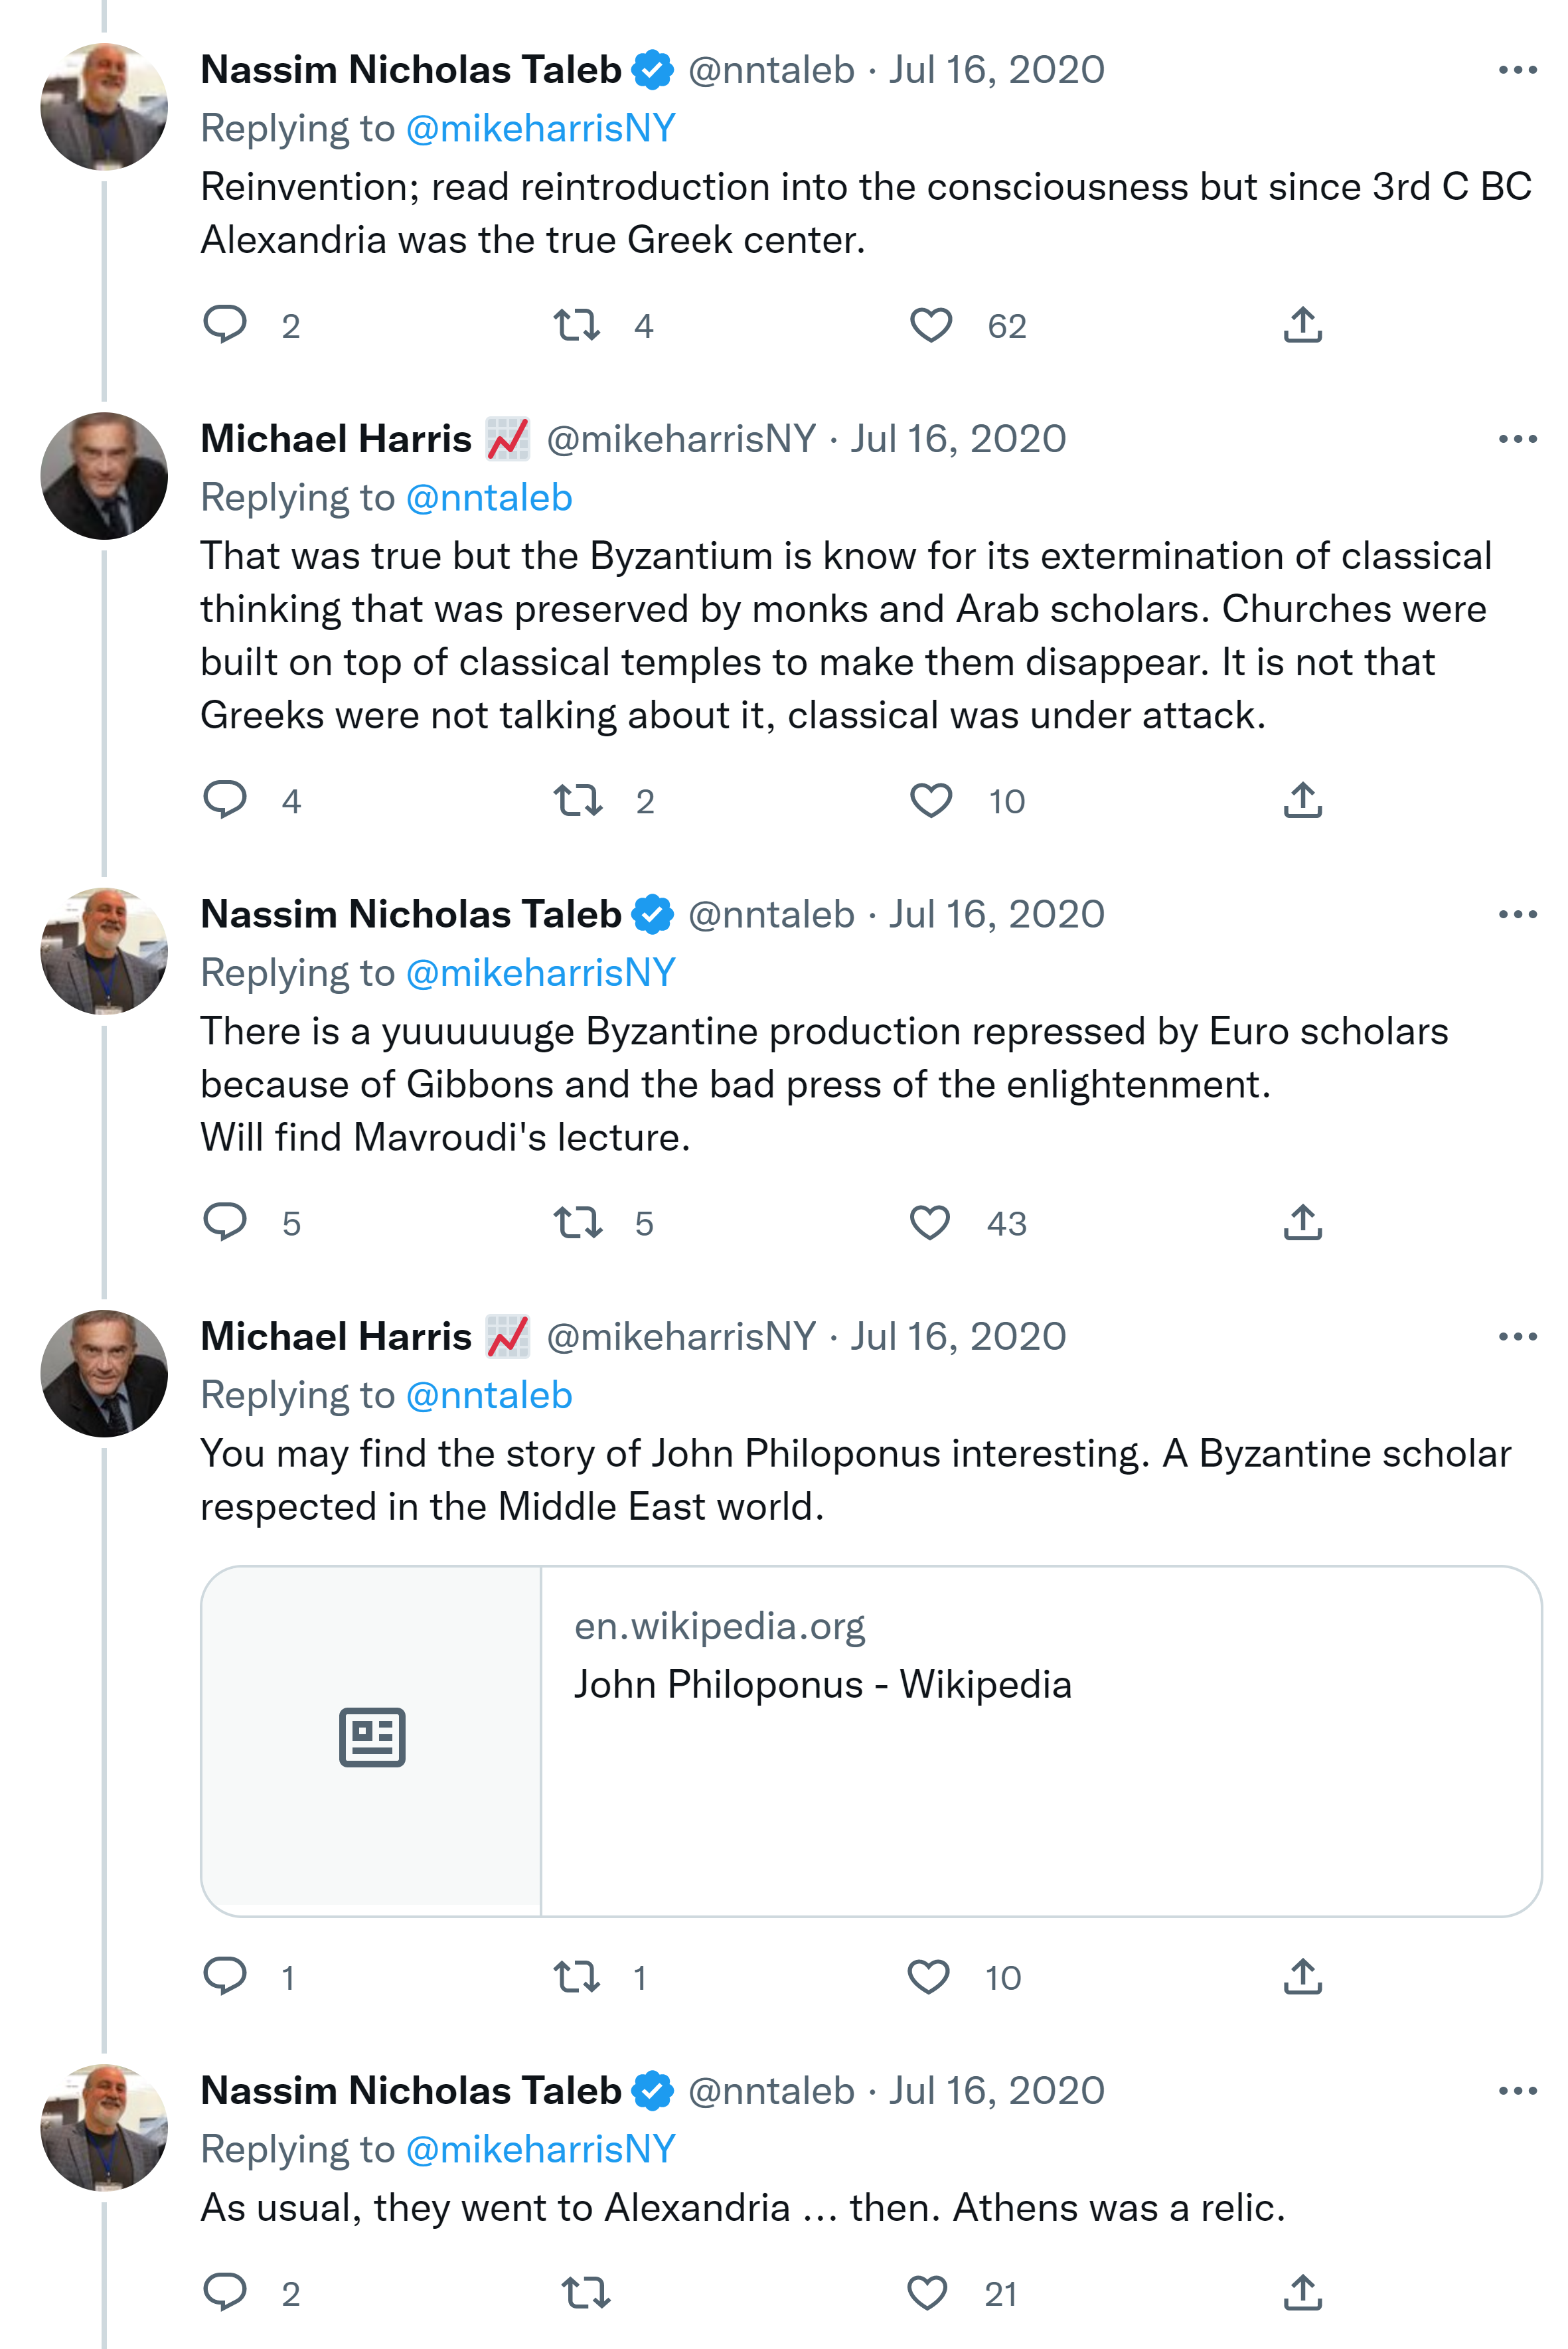Open Michael Harris's profile picture on Byzantium tweet
The image size is (1568, 2349).
click(104, 476)
